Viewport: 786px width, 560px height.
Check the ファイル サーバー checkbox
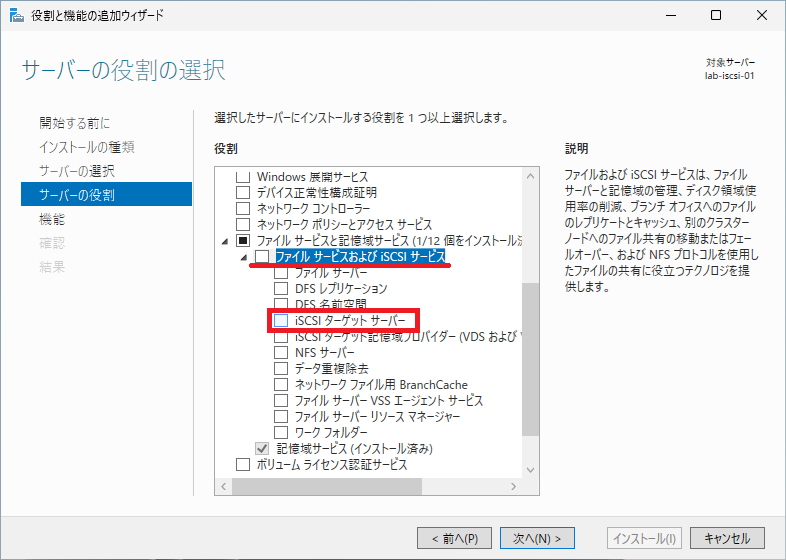(x=281, y=273)
